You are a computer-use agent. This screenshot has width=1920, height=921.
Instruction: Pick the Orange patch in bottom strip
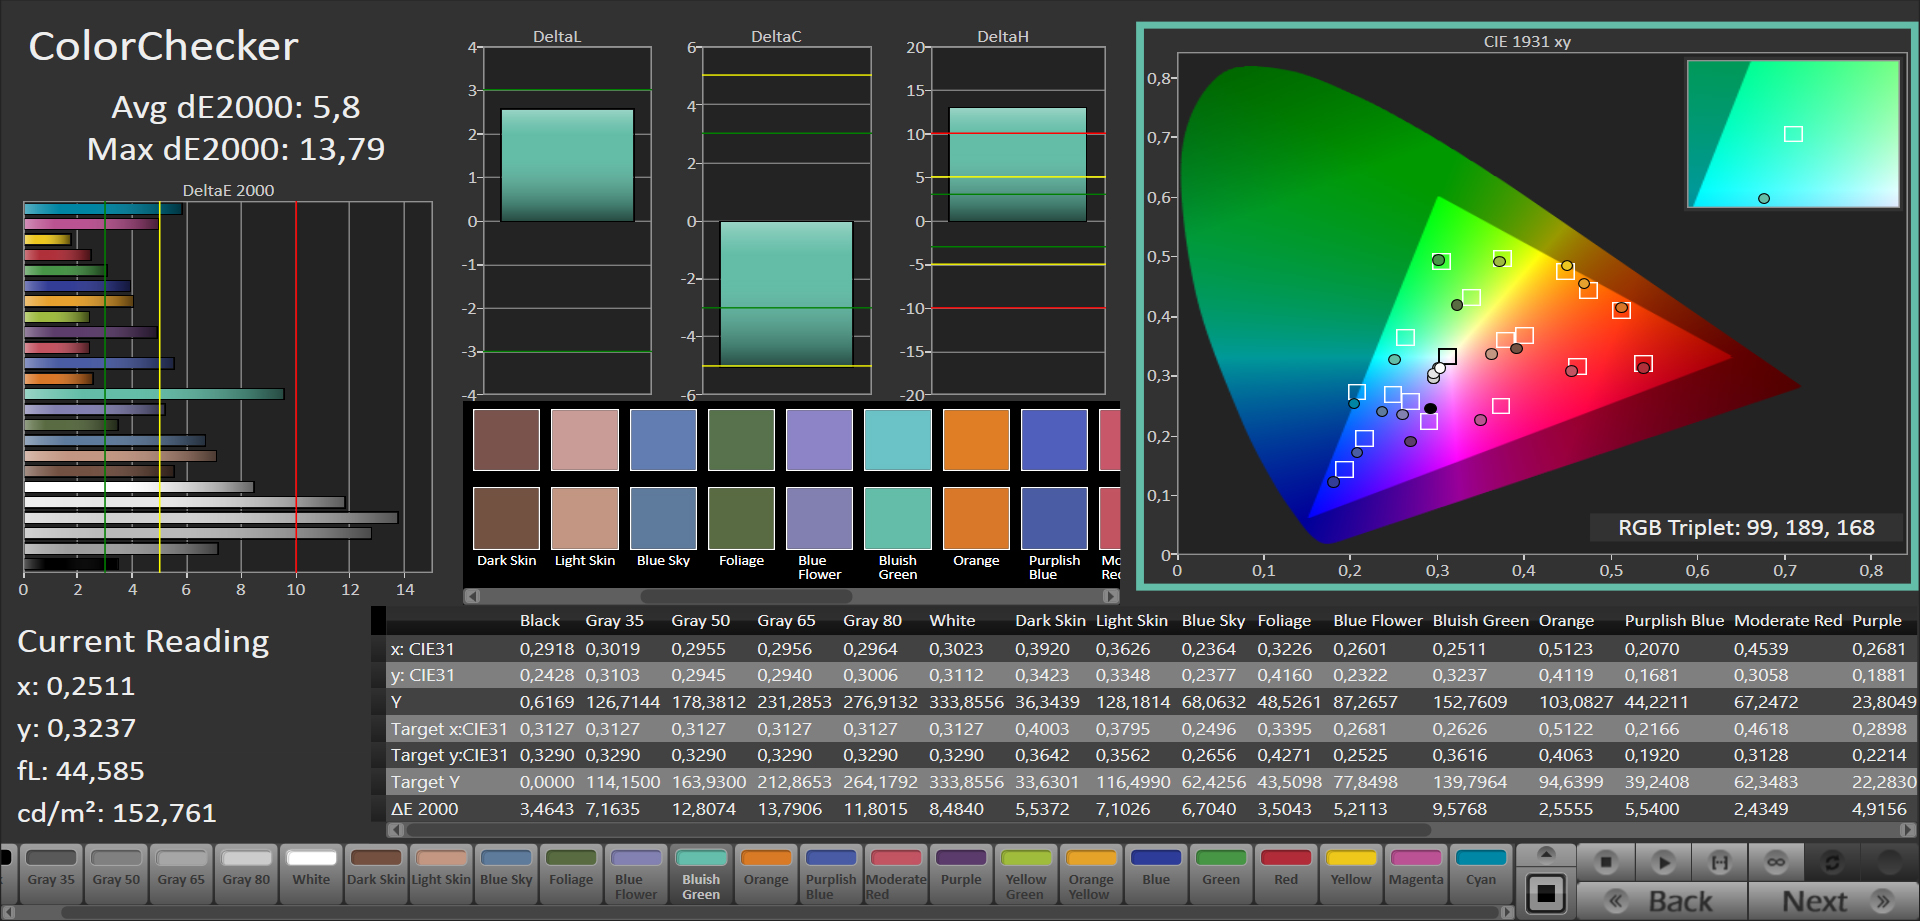[766, 874]
